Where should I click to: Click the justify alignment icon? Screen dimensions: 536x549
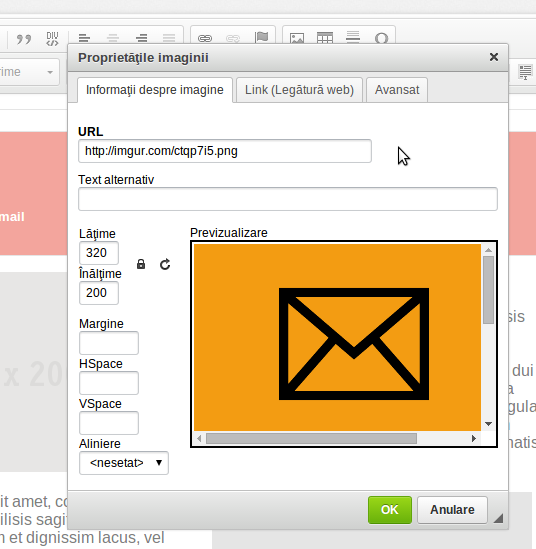pyautogui.click(x=169, y=38)
